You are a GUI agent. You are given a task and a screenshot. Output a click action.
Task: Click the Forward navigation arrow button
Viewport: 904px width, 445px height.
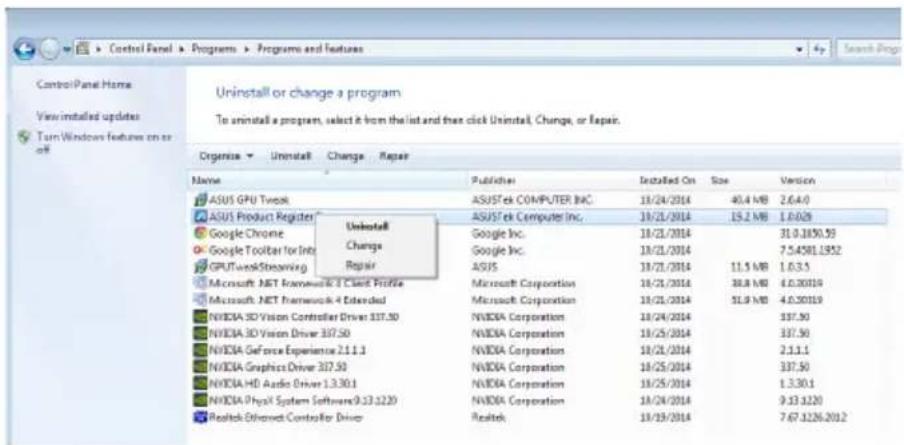click(48, 49)
